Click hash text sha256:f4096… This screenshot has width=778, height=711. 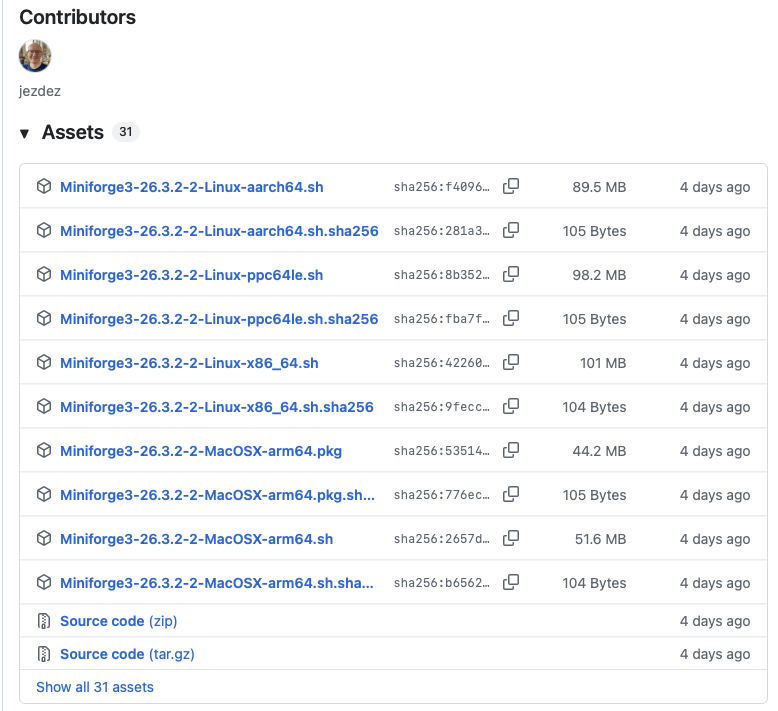[x=442, y=187]
